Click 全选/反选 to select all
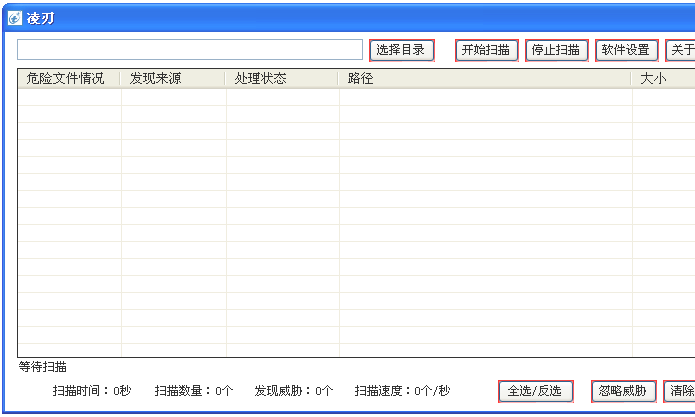This screenshot has width=695, height=417. tap(535, 391)
